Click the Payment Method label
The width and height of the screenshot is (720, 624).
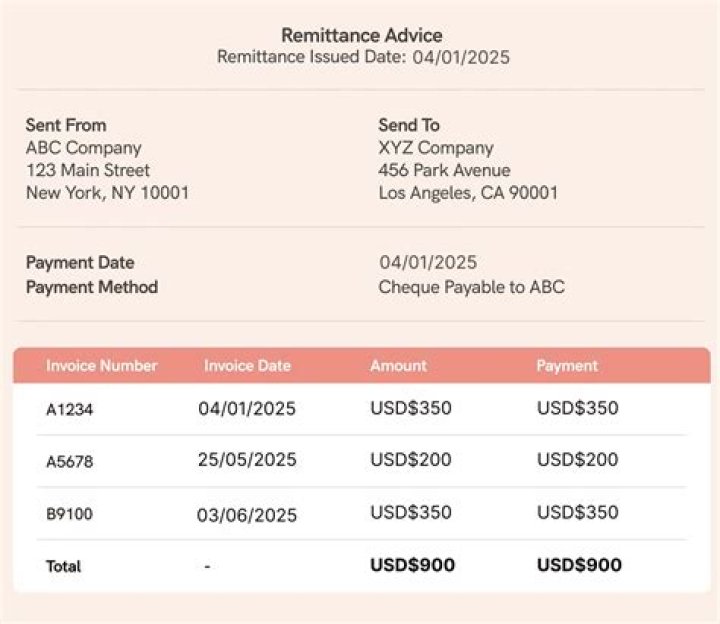point(92,287)
